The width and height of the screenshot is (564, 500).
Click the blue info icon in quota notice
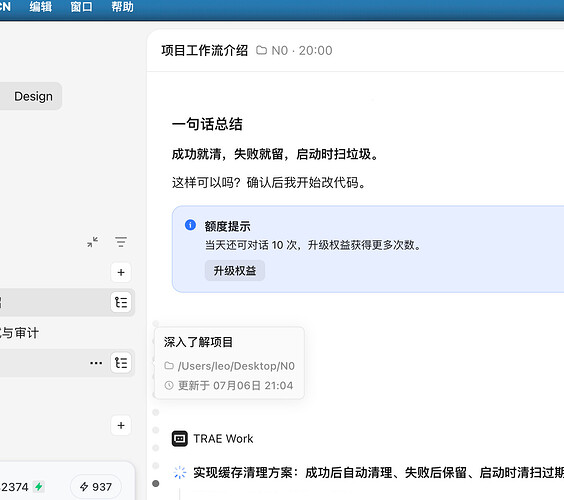(x=190, y=225)
